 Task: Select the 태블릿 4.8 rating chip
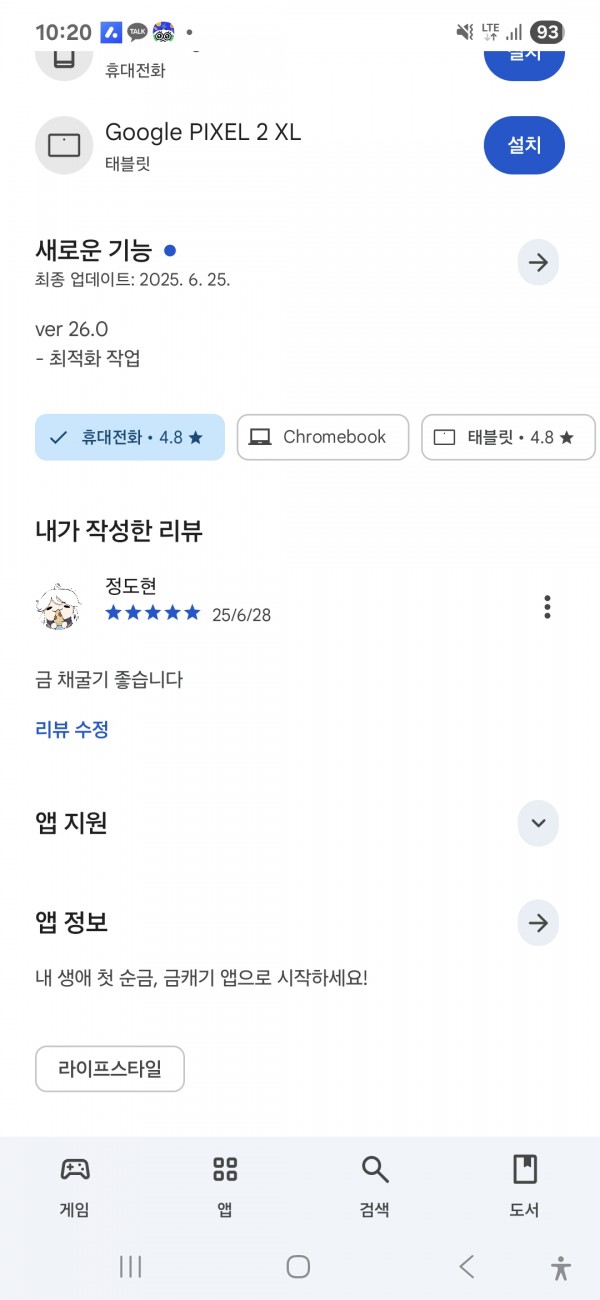[508, 437]
